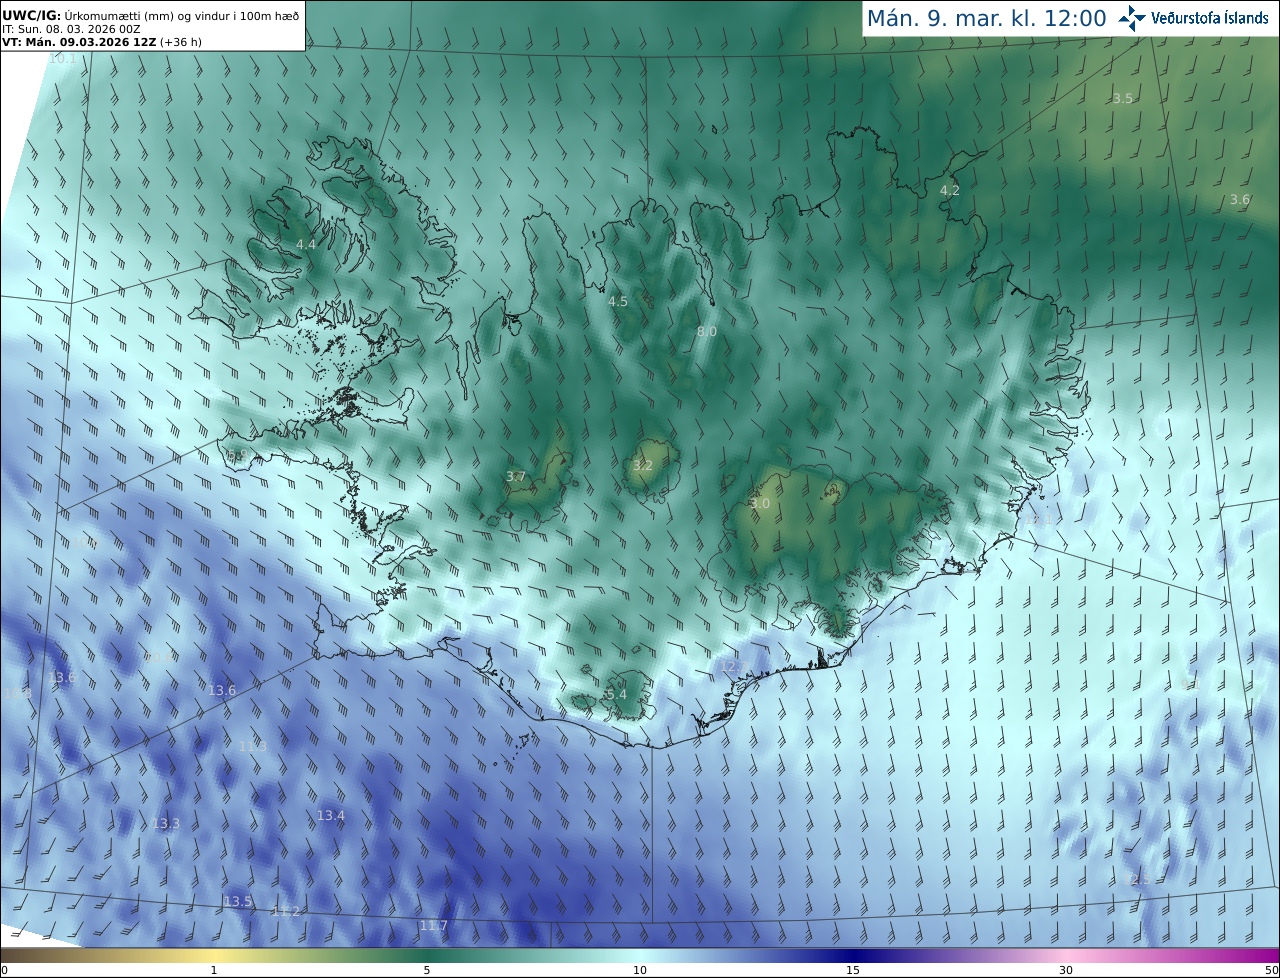Click the scale tick label '10'
Image resolution: width=1280 pixels, height=978 pixels.
(x=640, y=970)
